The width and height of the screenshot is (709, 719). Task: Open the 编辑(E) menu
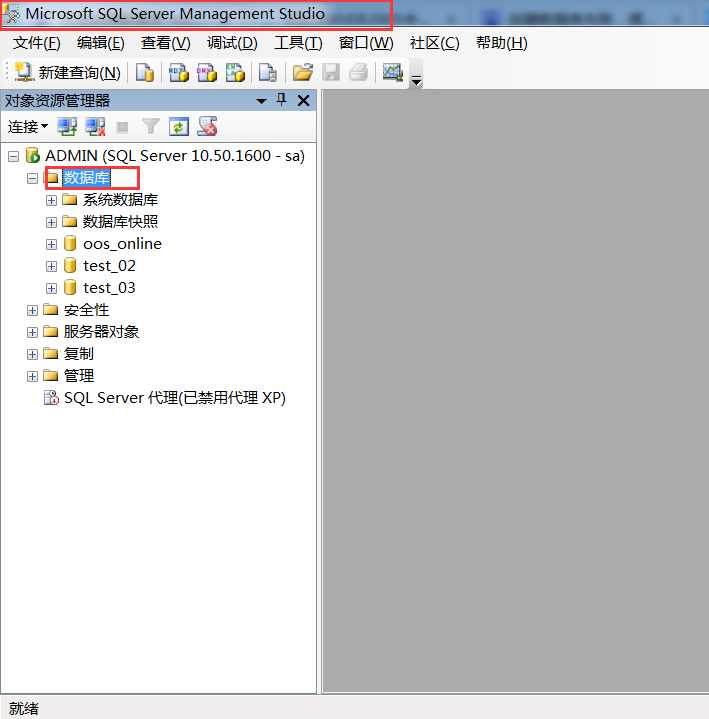point(100,43)
